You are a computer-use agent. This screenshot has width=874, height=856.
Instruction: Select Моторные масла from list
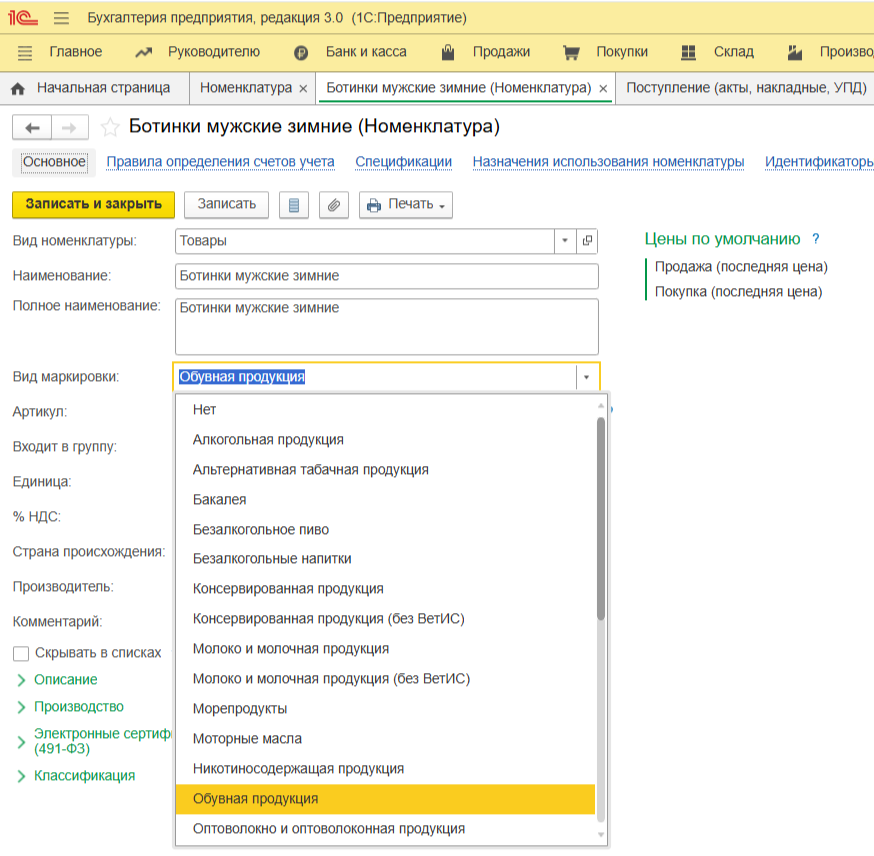coord(247,739)
